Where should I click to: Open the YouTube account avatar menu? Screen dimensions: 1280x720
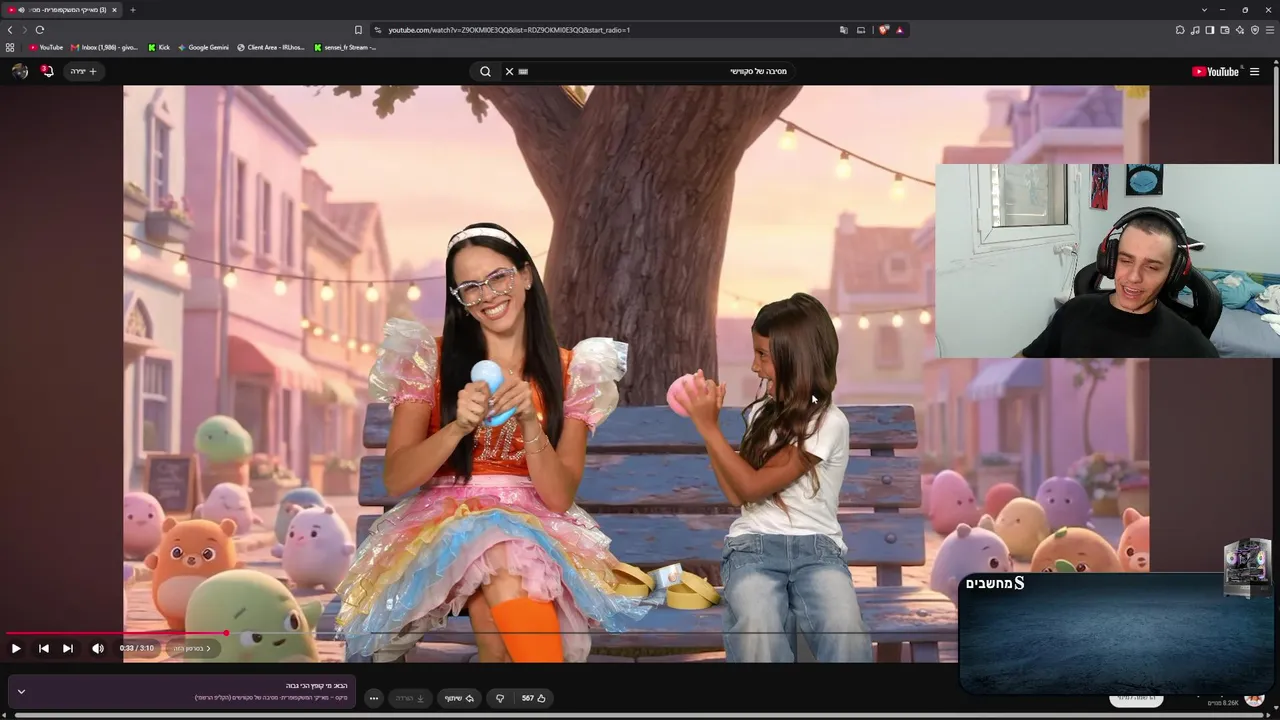point(19,71)
